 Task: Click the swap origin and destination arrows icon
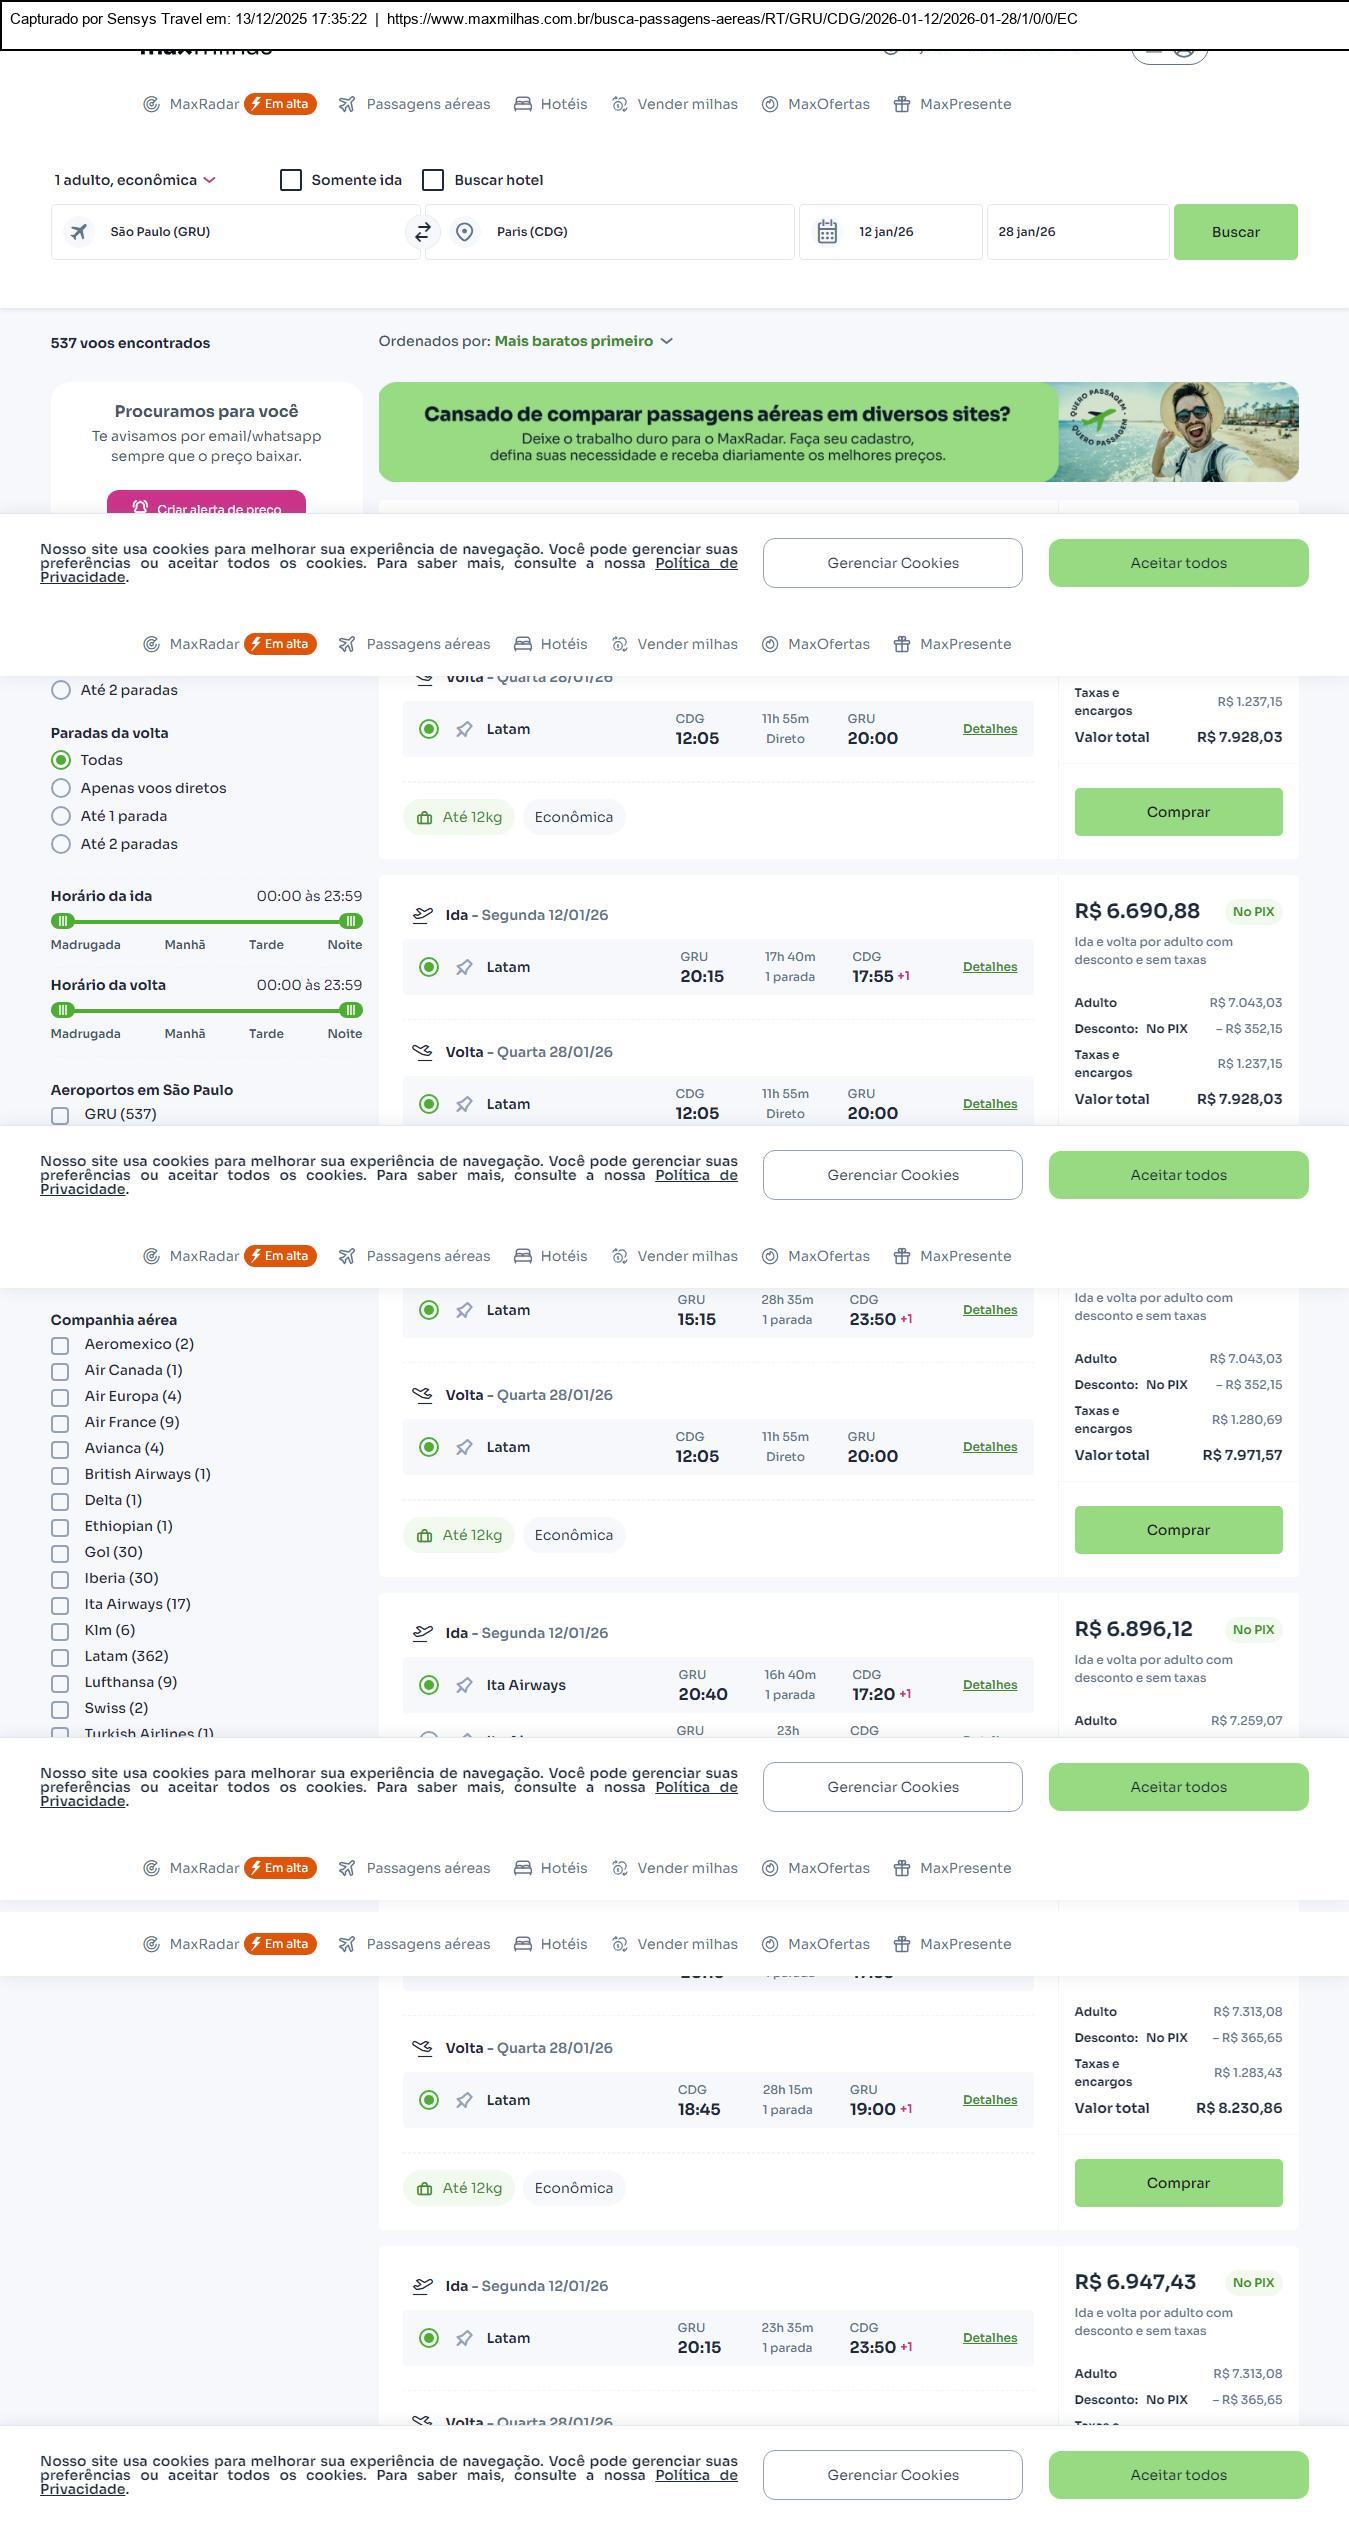coord(423,232)
